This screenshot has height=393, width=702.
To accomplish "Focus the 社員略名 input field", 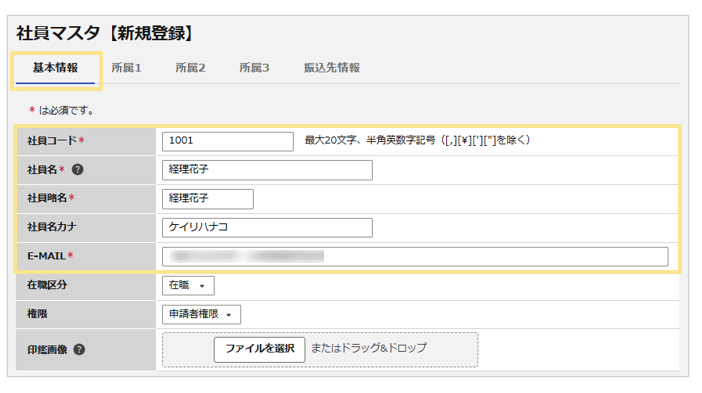I will [208, 199].
